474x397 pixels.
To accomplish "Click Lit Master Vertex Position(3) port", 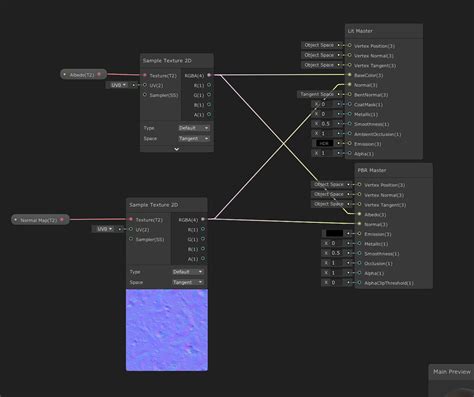I will (x=350, y=45).
